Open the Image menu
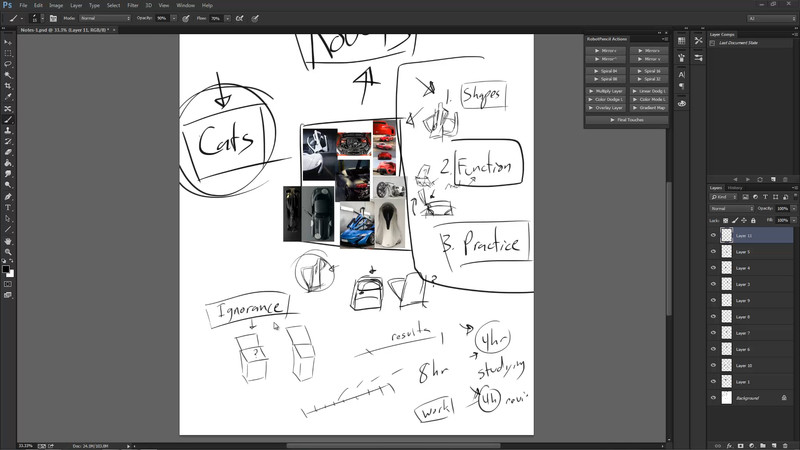Image resolution: width=800 pixels, height=450 pixels. (56, 5)
